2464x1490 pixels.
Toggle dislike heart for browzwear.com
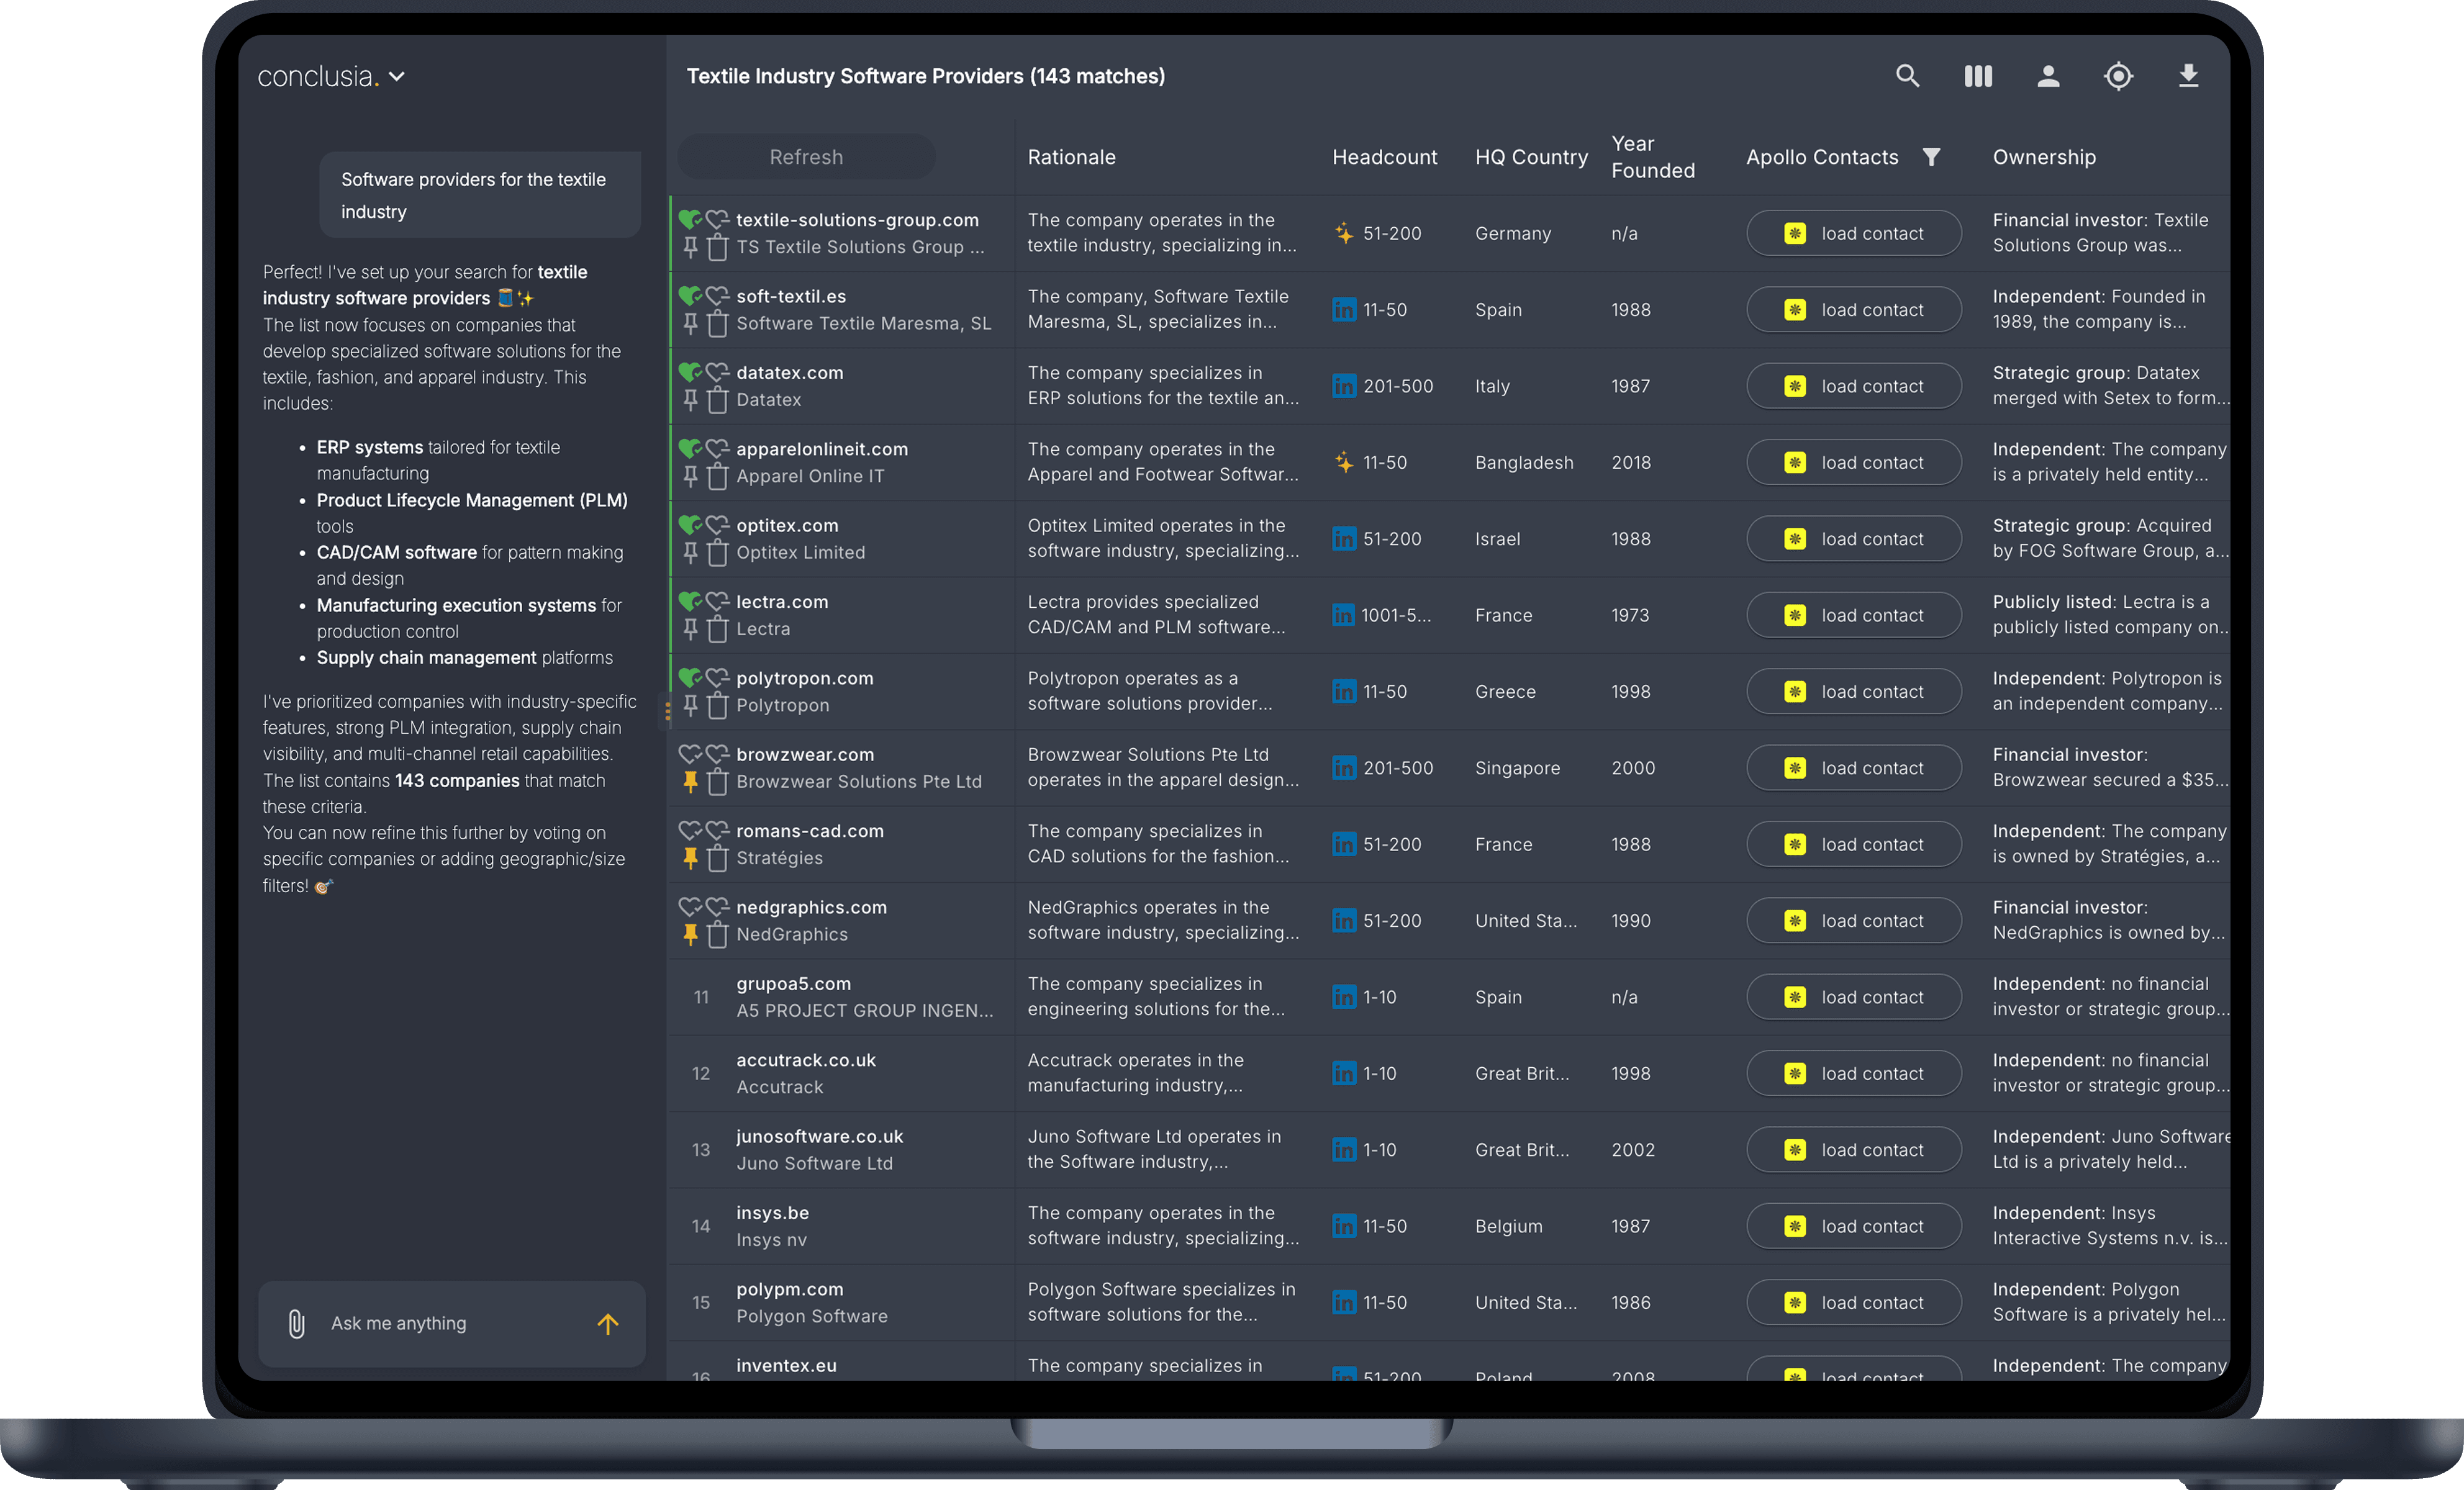tap(717, 754)
